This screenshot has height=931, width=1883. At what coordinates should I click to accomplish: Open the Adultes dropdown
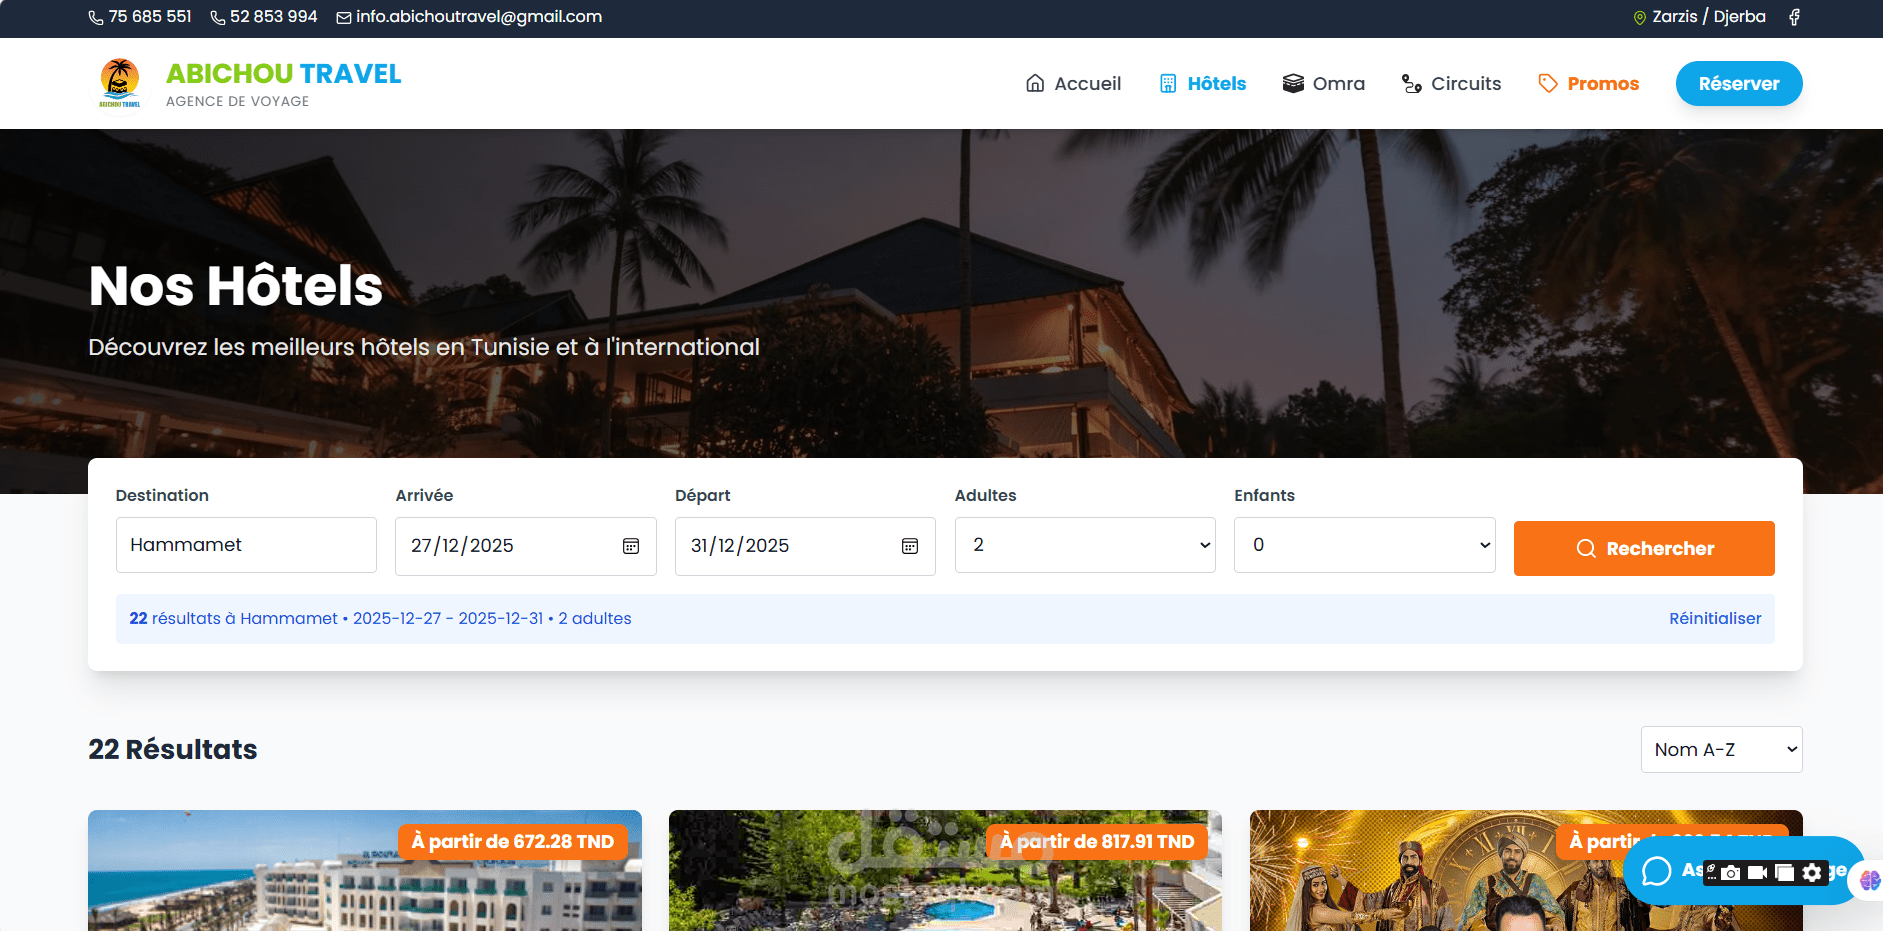pos(1085,545)
